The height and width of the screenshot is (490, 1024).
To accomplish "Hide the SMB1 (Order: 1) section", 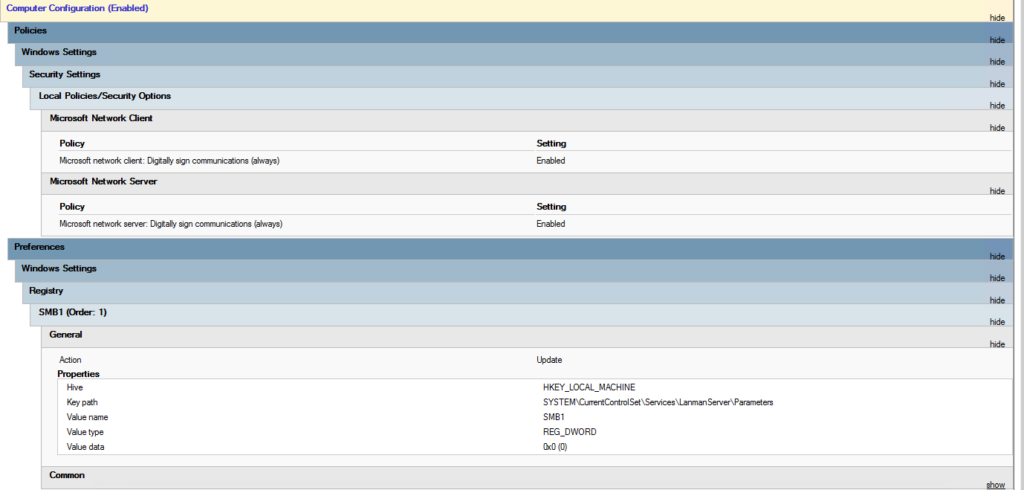I will (996, 322).
